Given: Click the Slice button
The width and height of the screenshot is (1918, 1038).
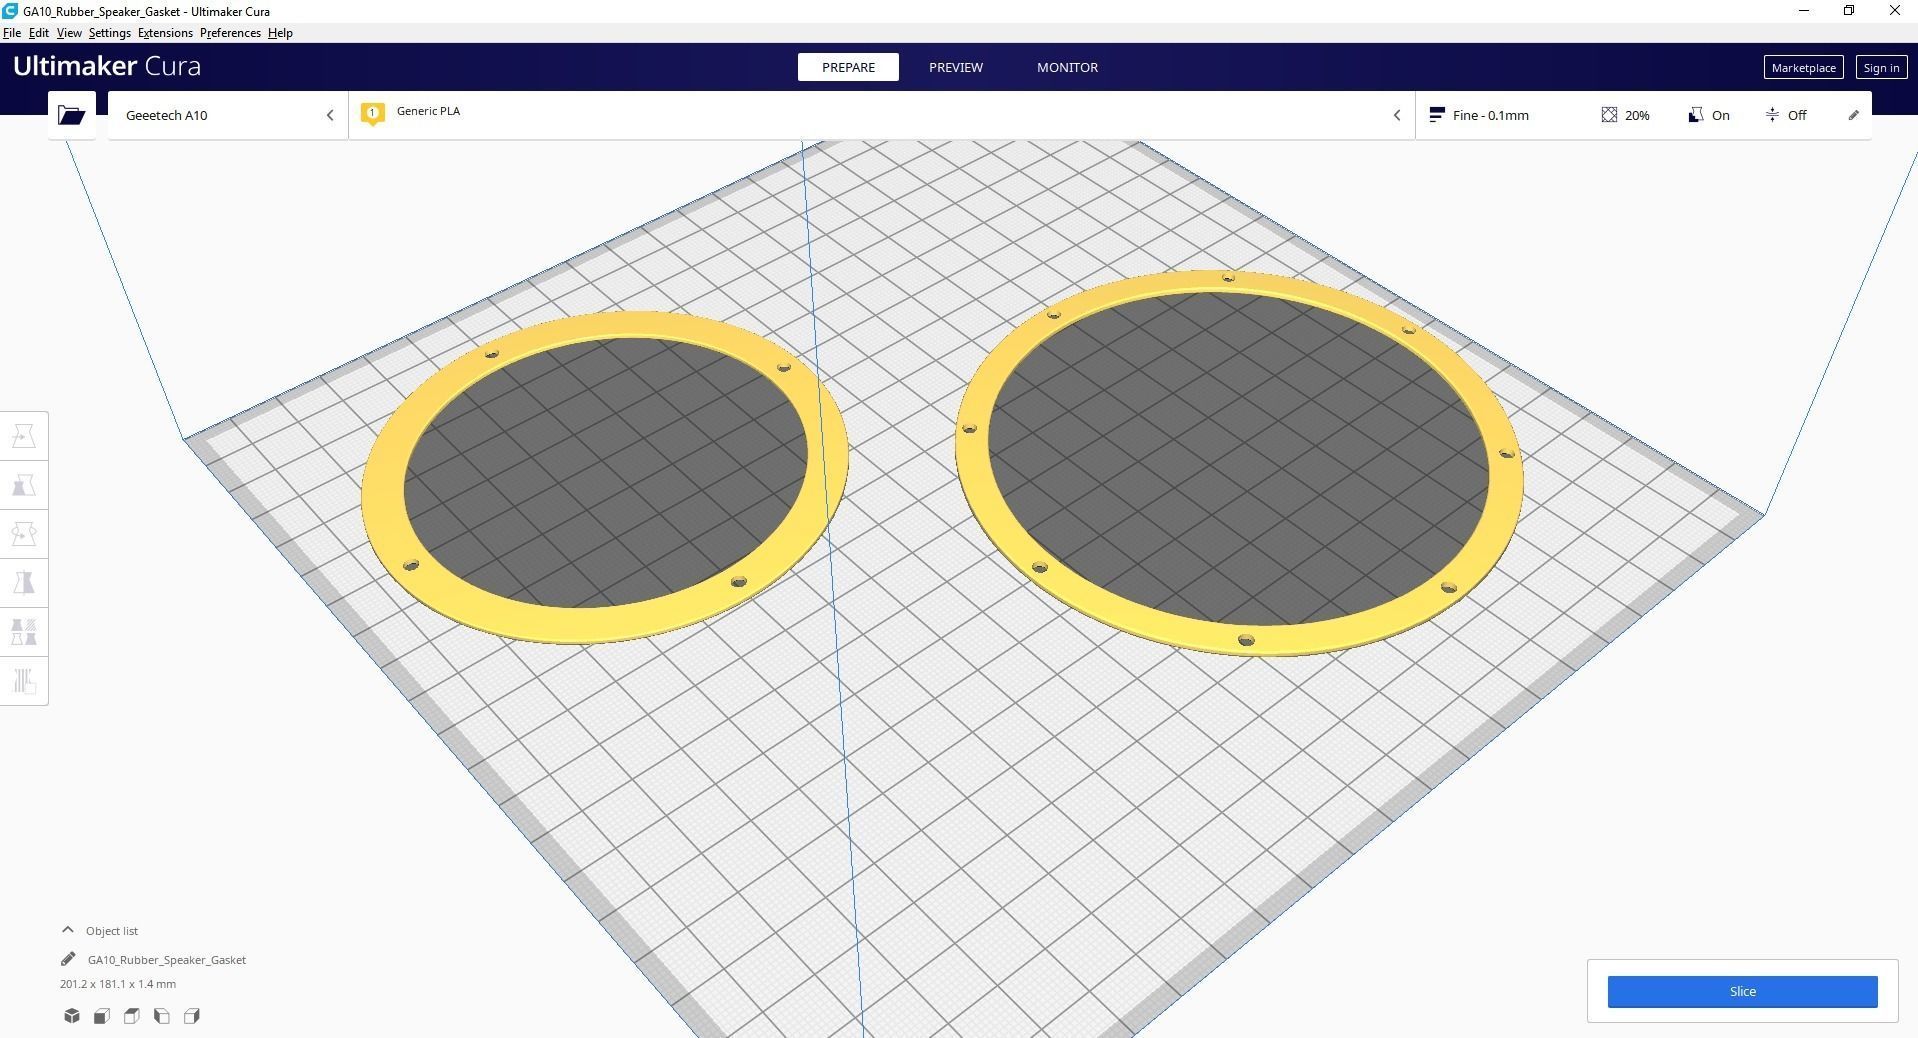Looking at the screenshot, I should pyautogui.click(x=1742, y=991).
